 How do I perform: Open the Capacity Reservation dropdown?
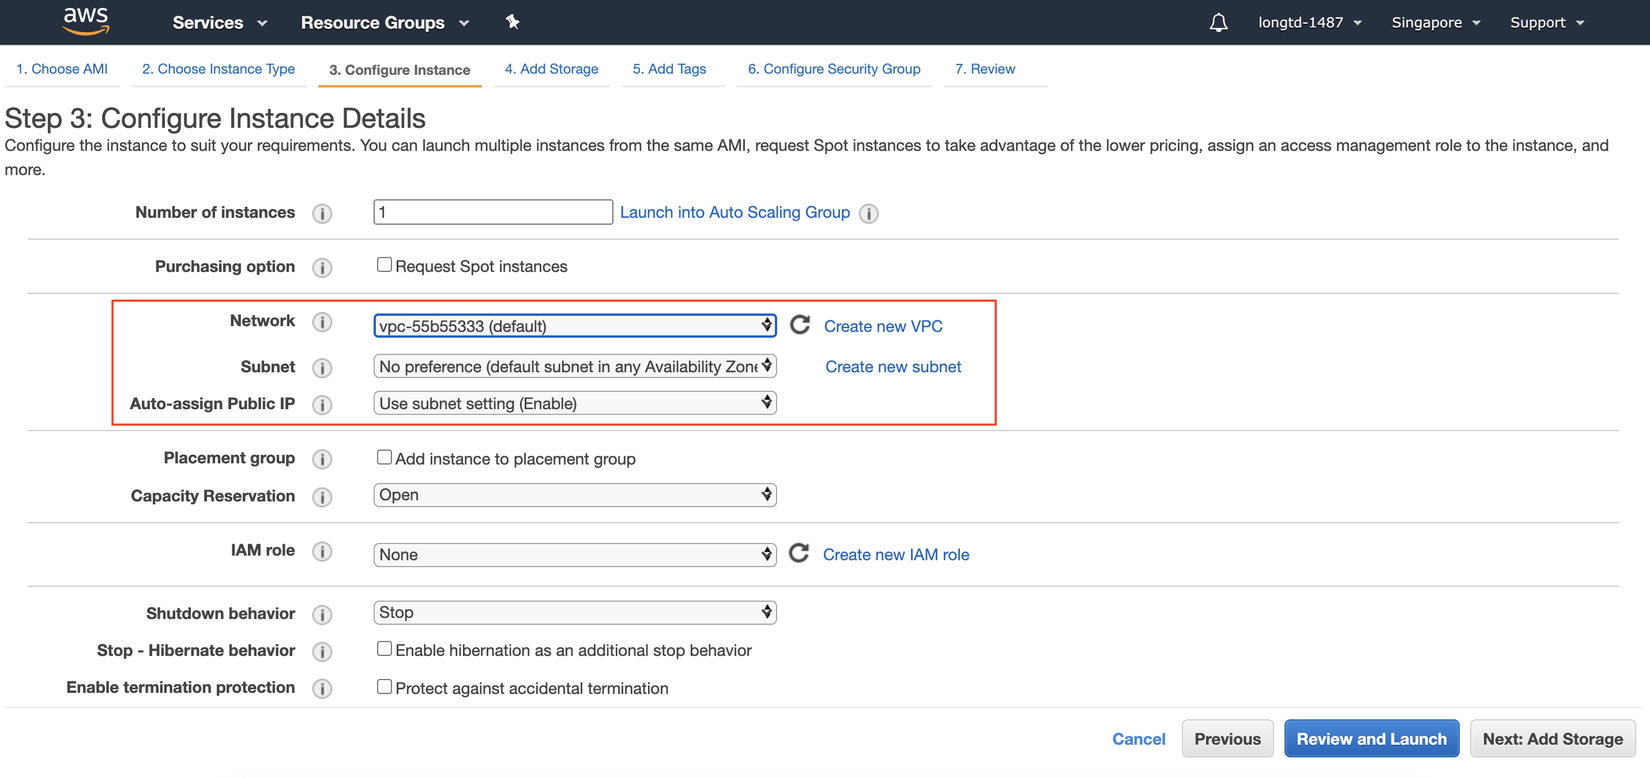point(575,495)
